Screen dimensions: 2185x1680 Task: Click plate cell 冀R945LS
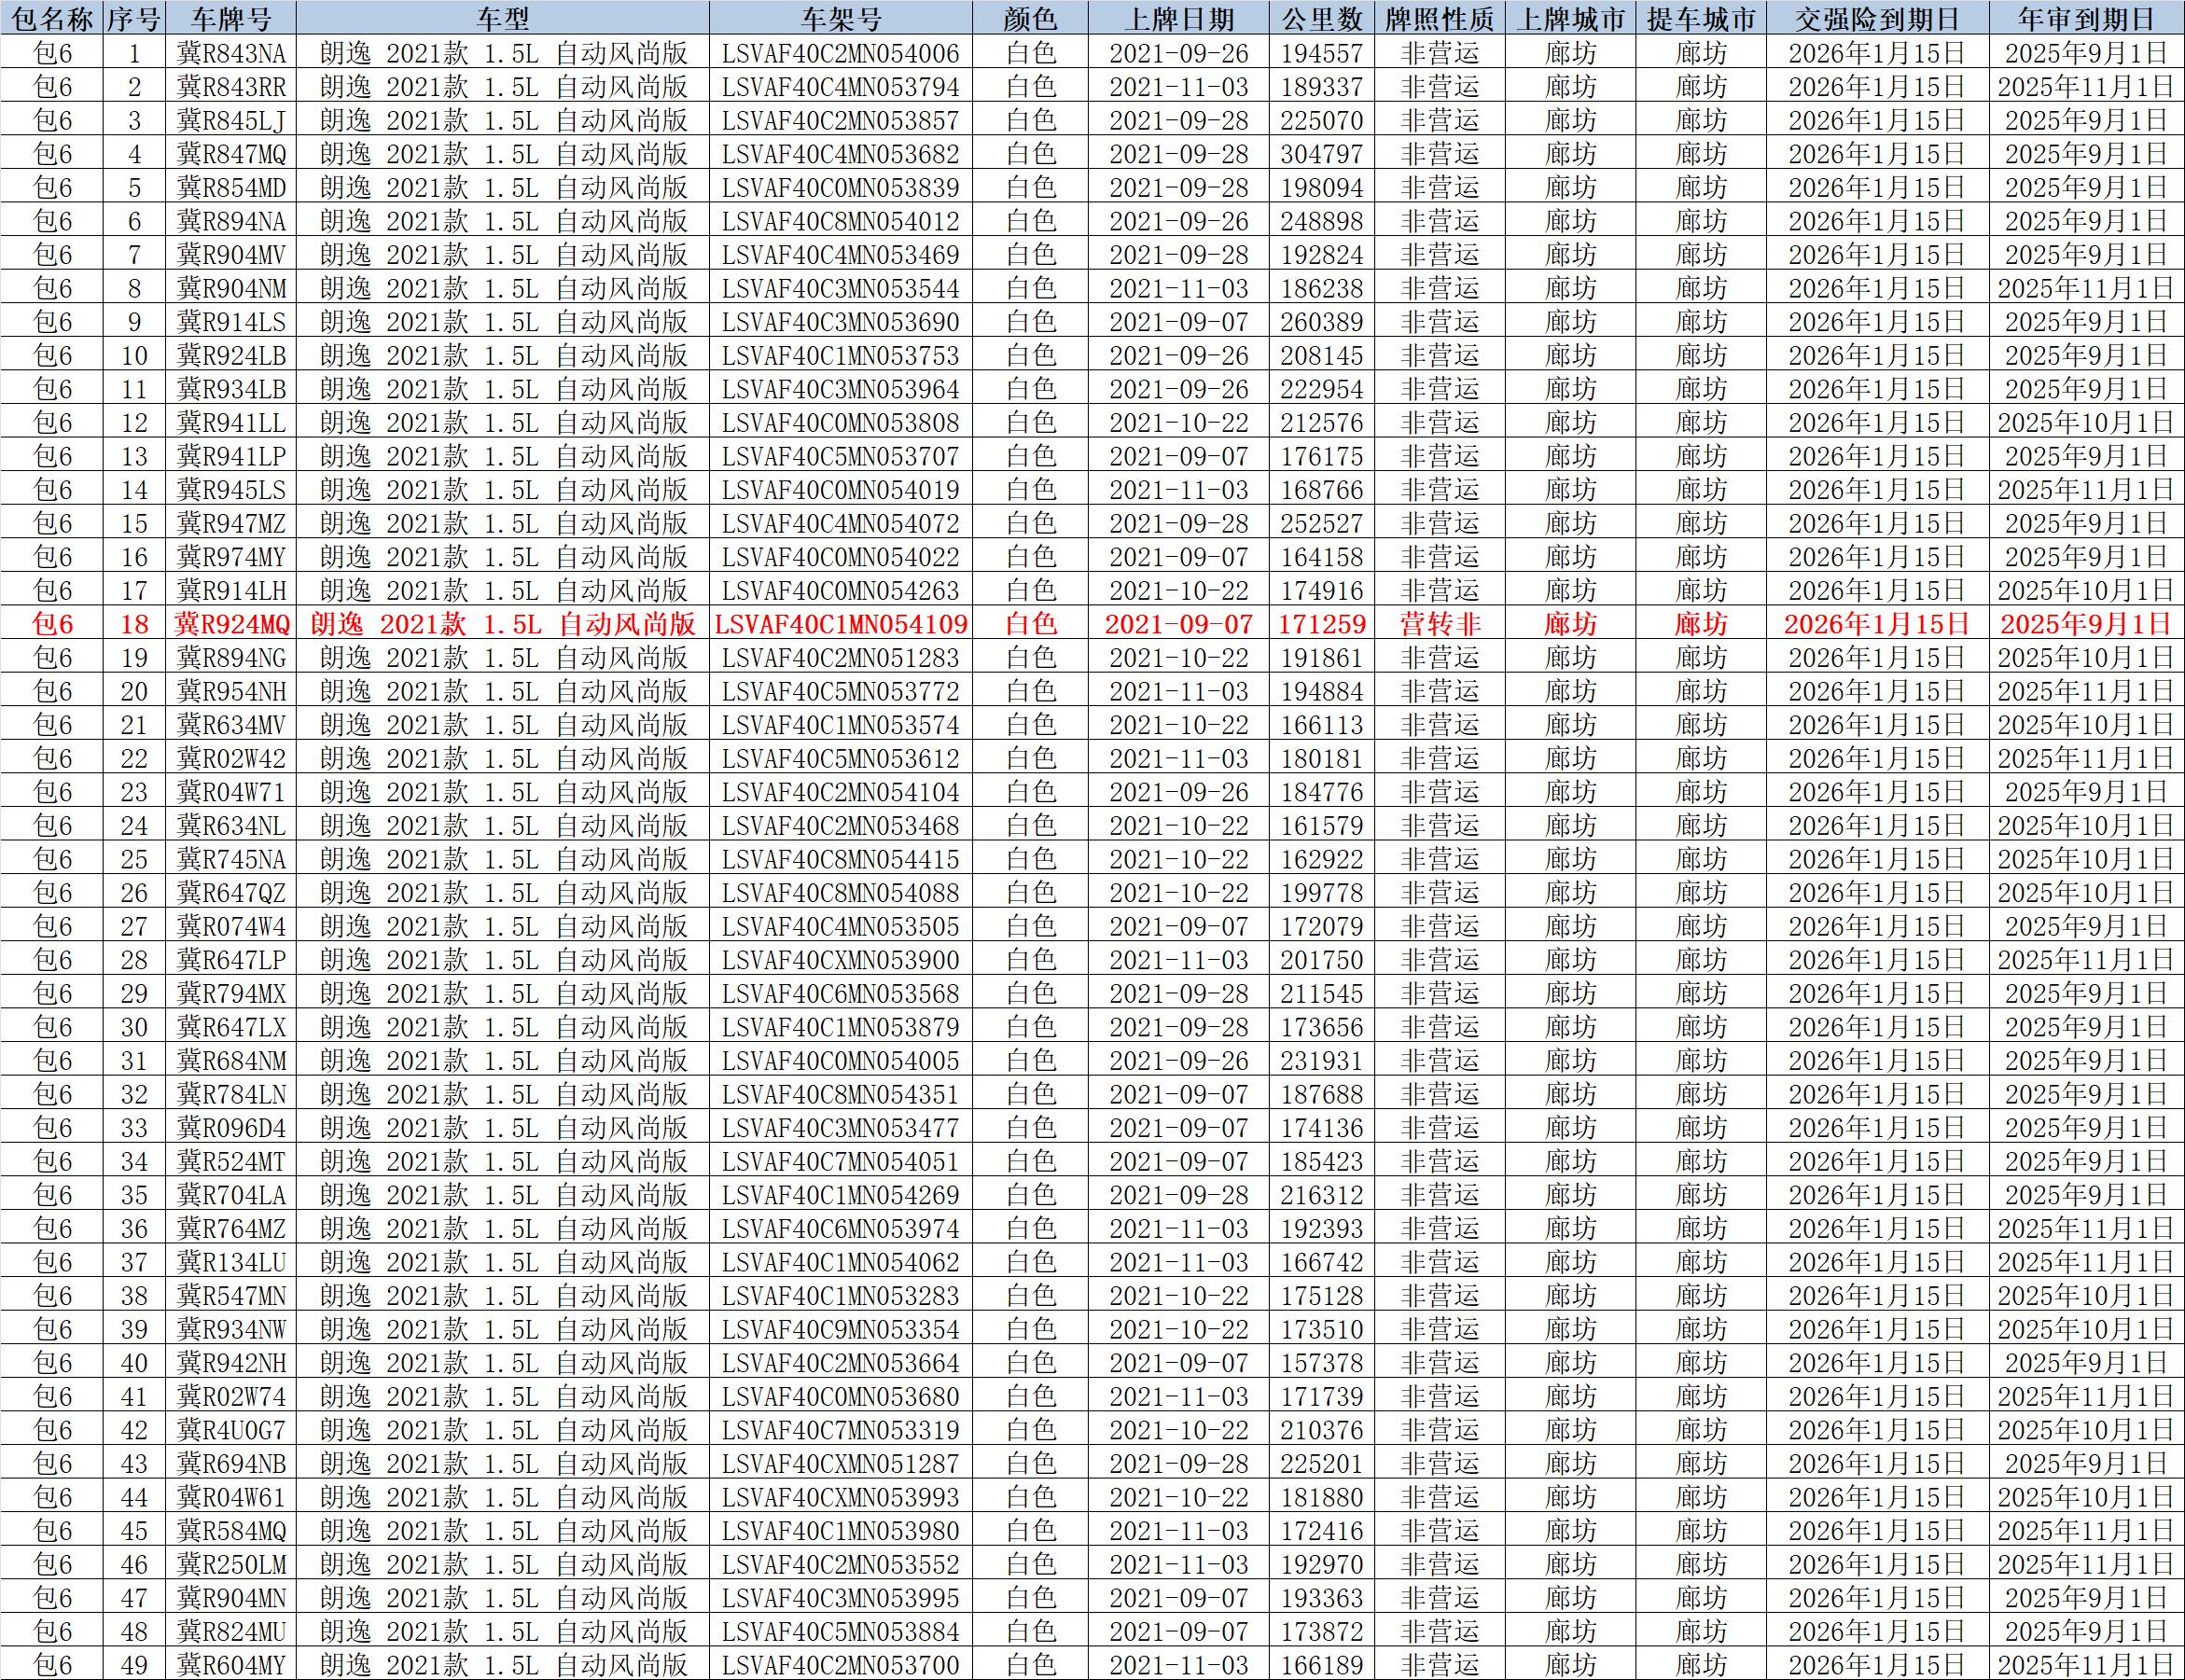click(231, 490)
